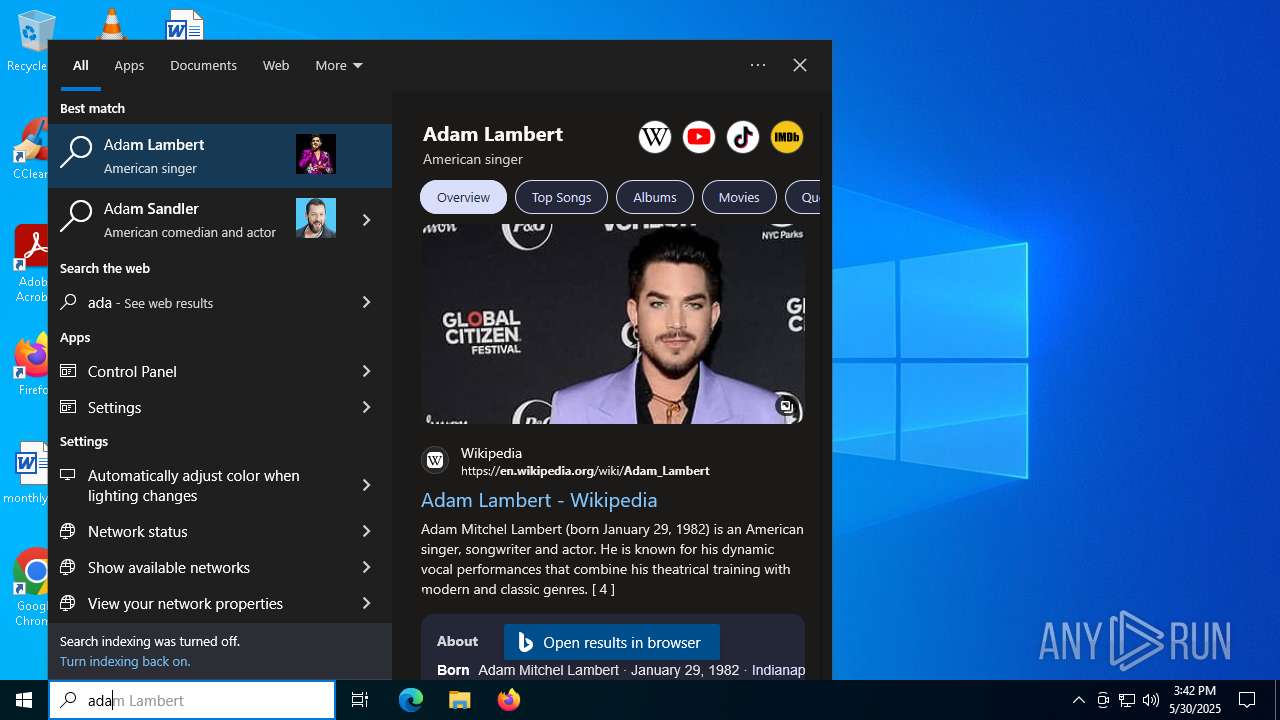1280x720 pixels.
Task: Close the search panel with the X
Action: (800, 65)
